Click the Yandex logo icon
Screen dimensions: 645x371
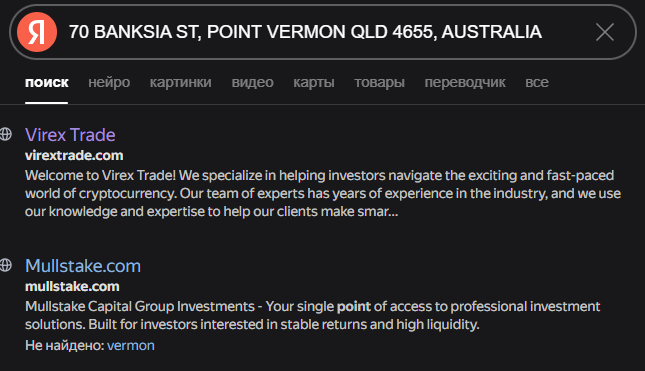[x=37, y=32]
